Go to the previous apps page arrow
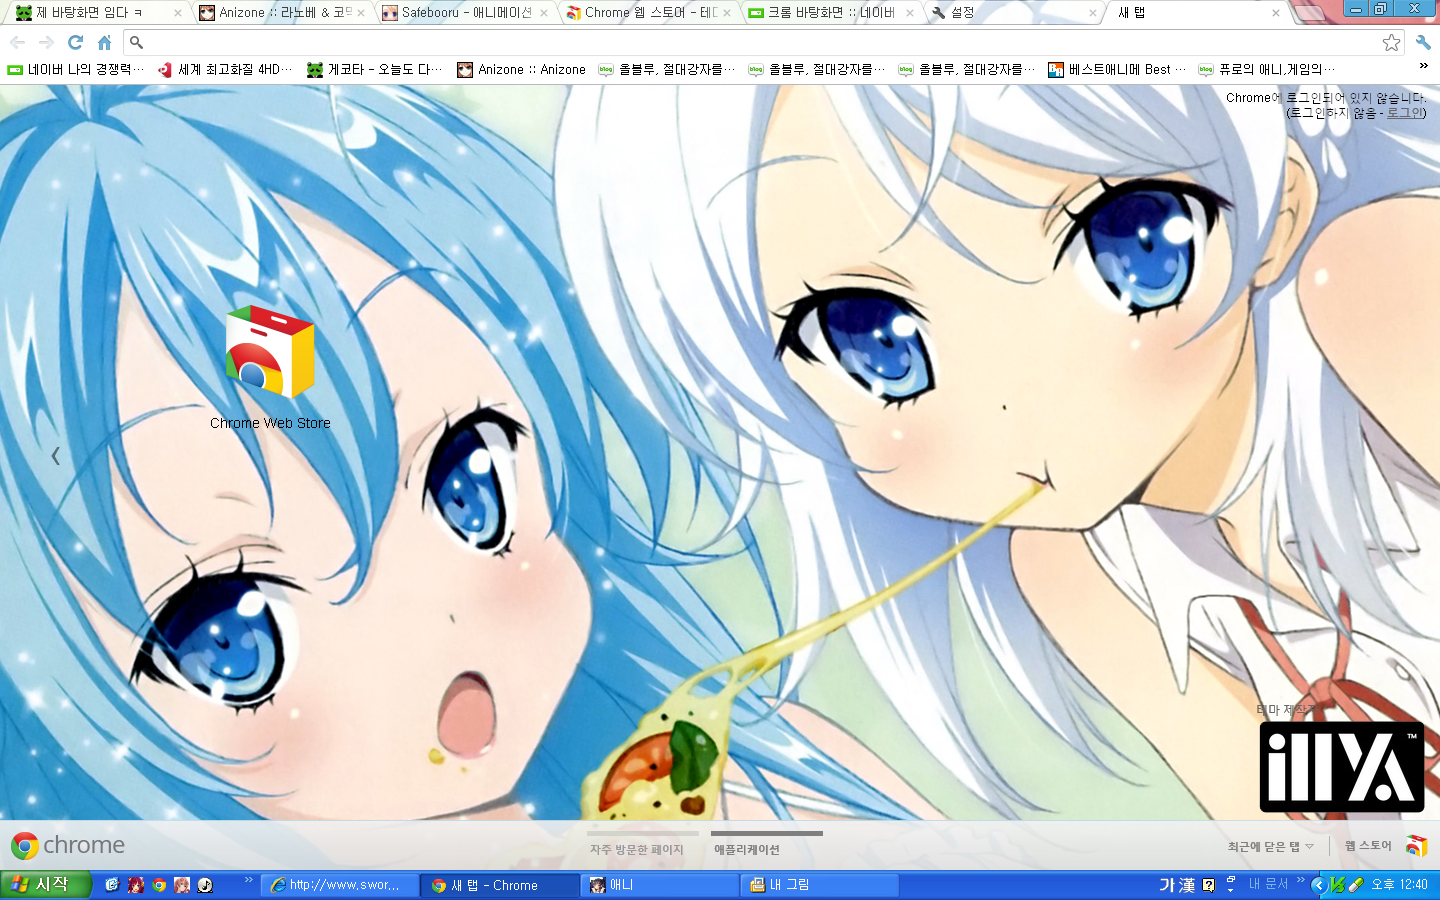This screenshot has height=900, width=1440. (x=55, y=456)
